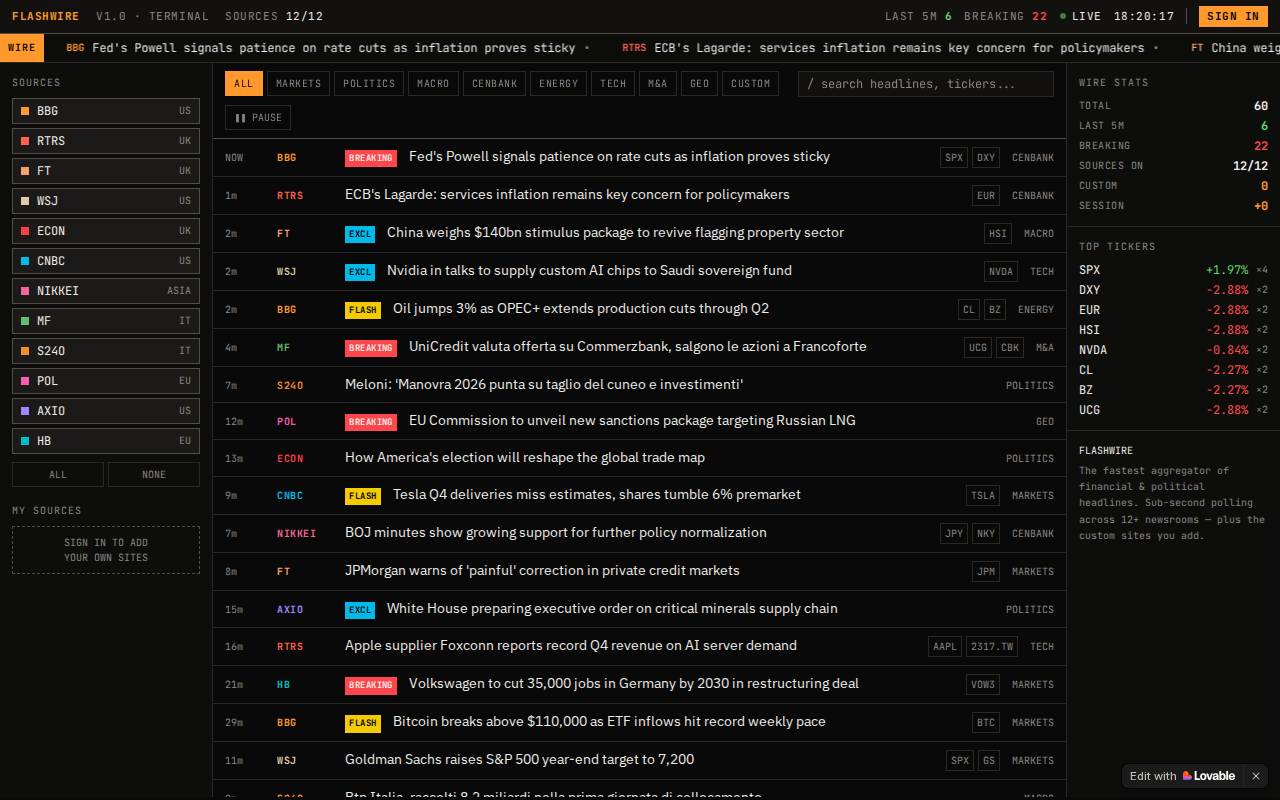Click EXCL badge on White House headline
Screen dimensions: 1280x800
tap(360, 610)
